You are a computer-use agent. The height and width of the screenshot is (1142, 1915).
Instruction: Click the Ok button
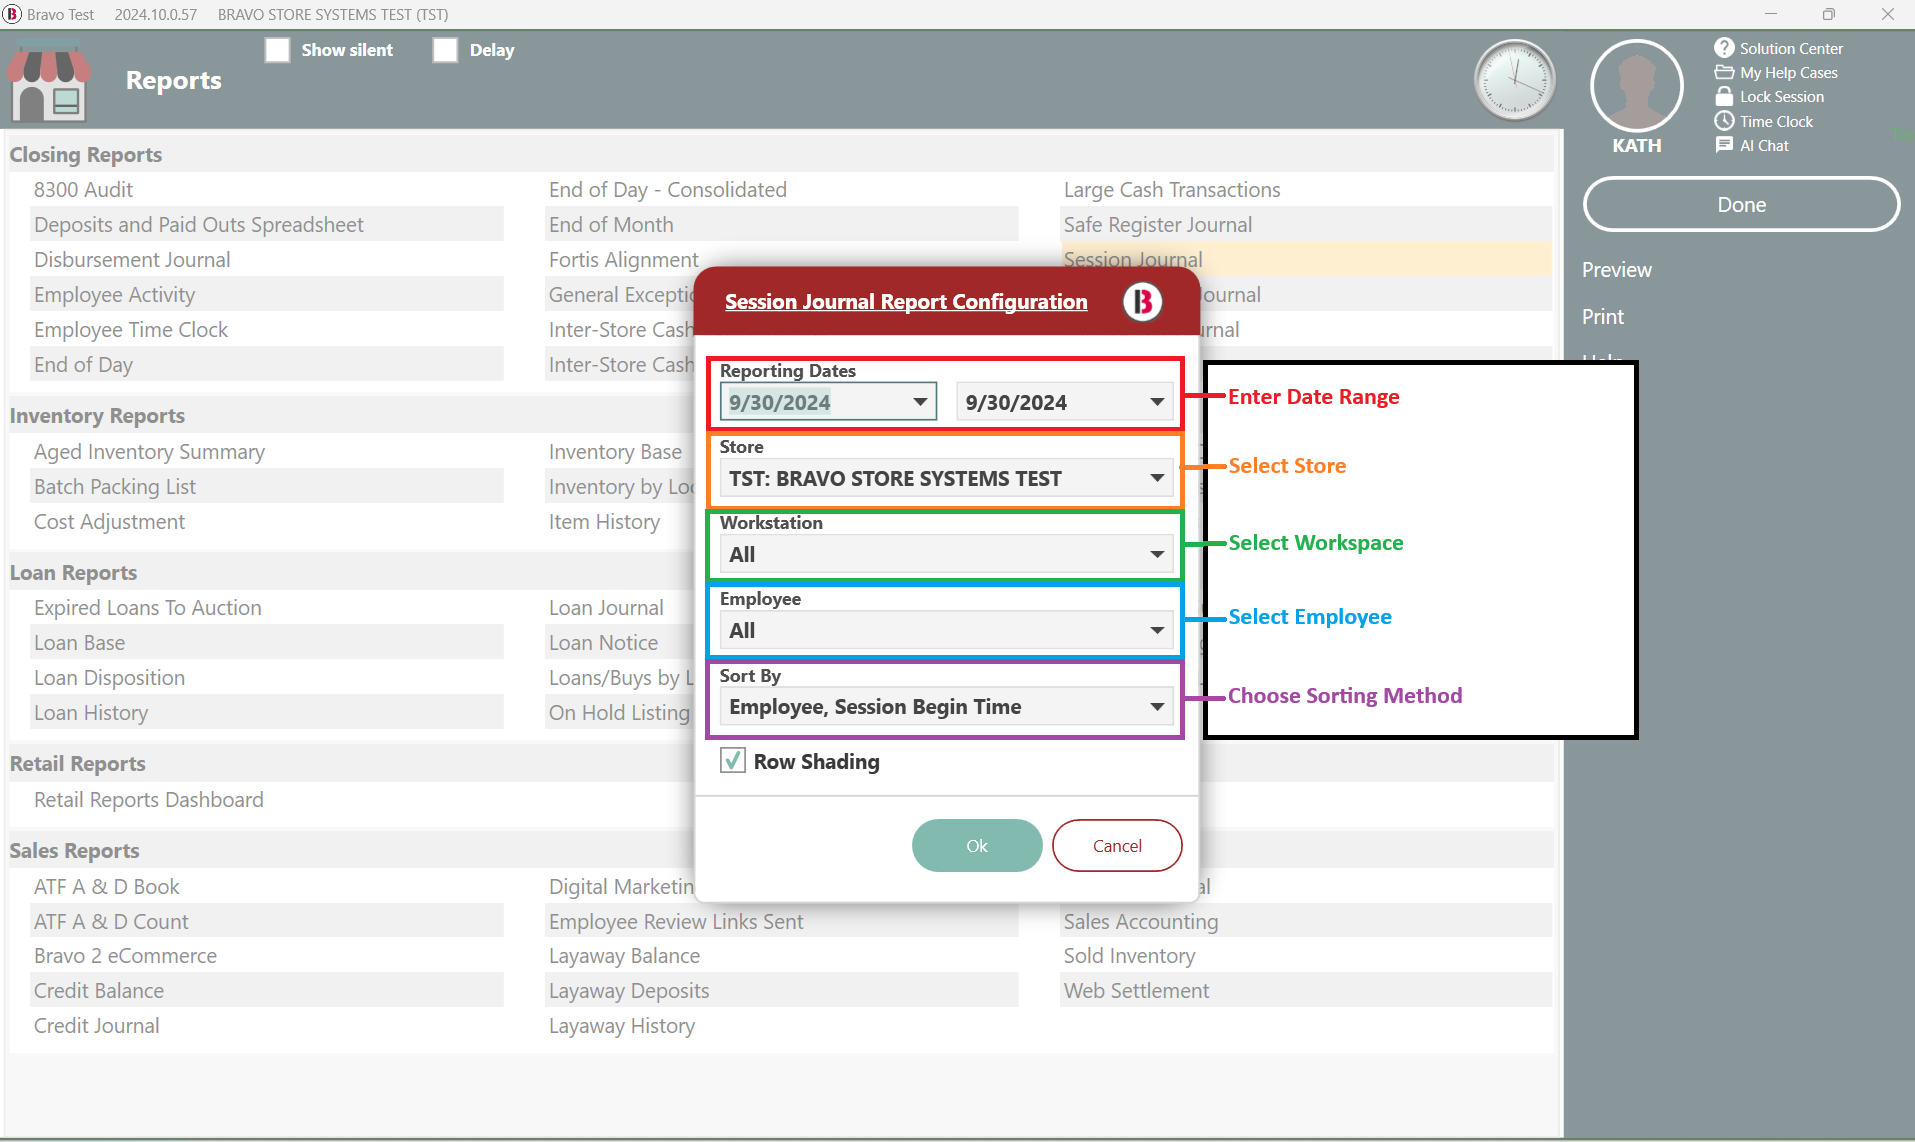977,845
